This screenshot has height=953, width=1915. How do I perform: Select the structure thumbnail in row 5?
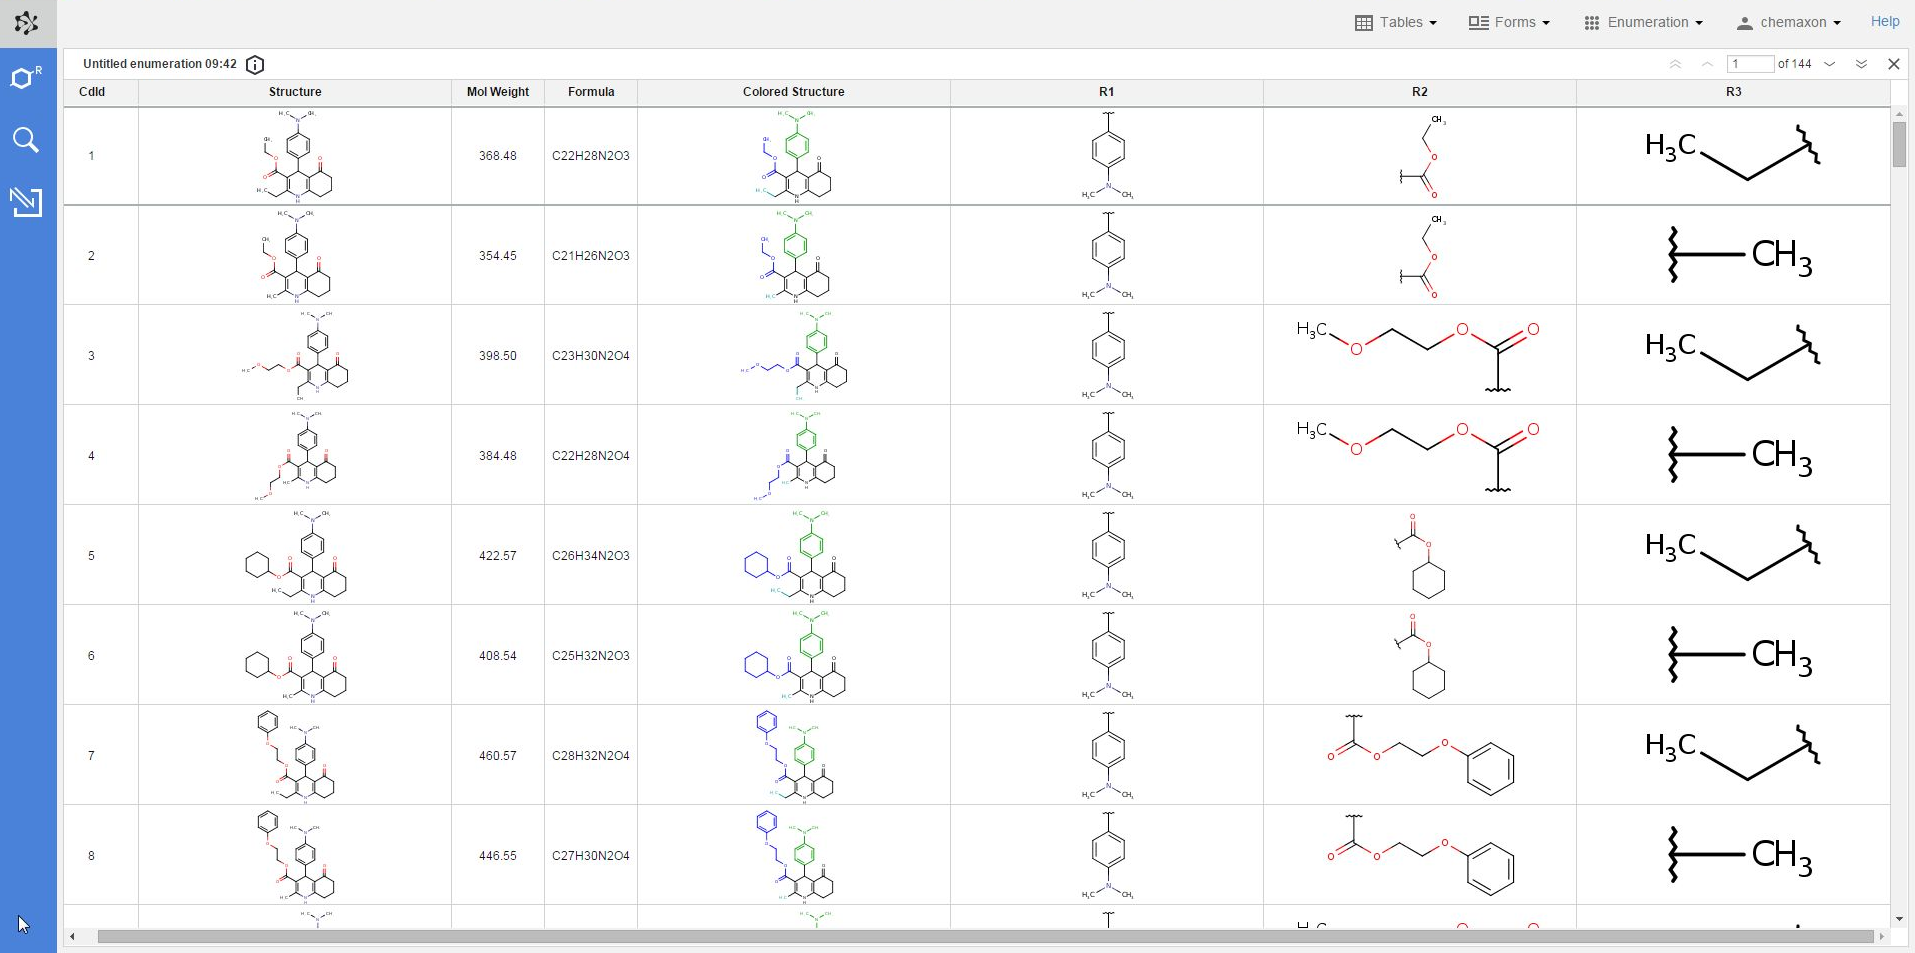(x=295, y=556)
